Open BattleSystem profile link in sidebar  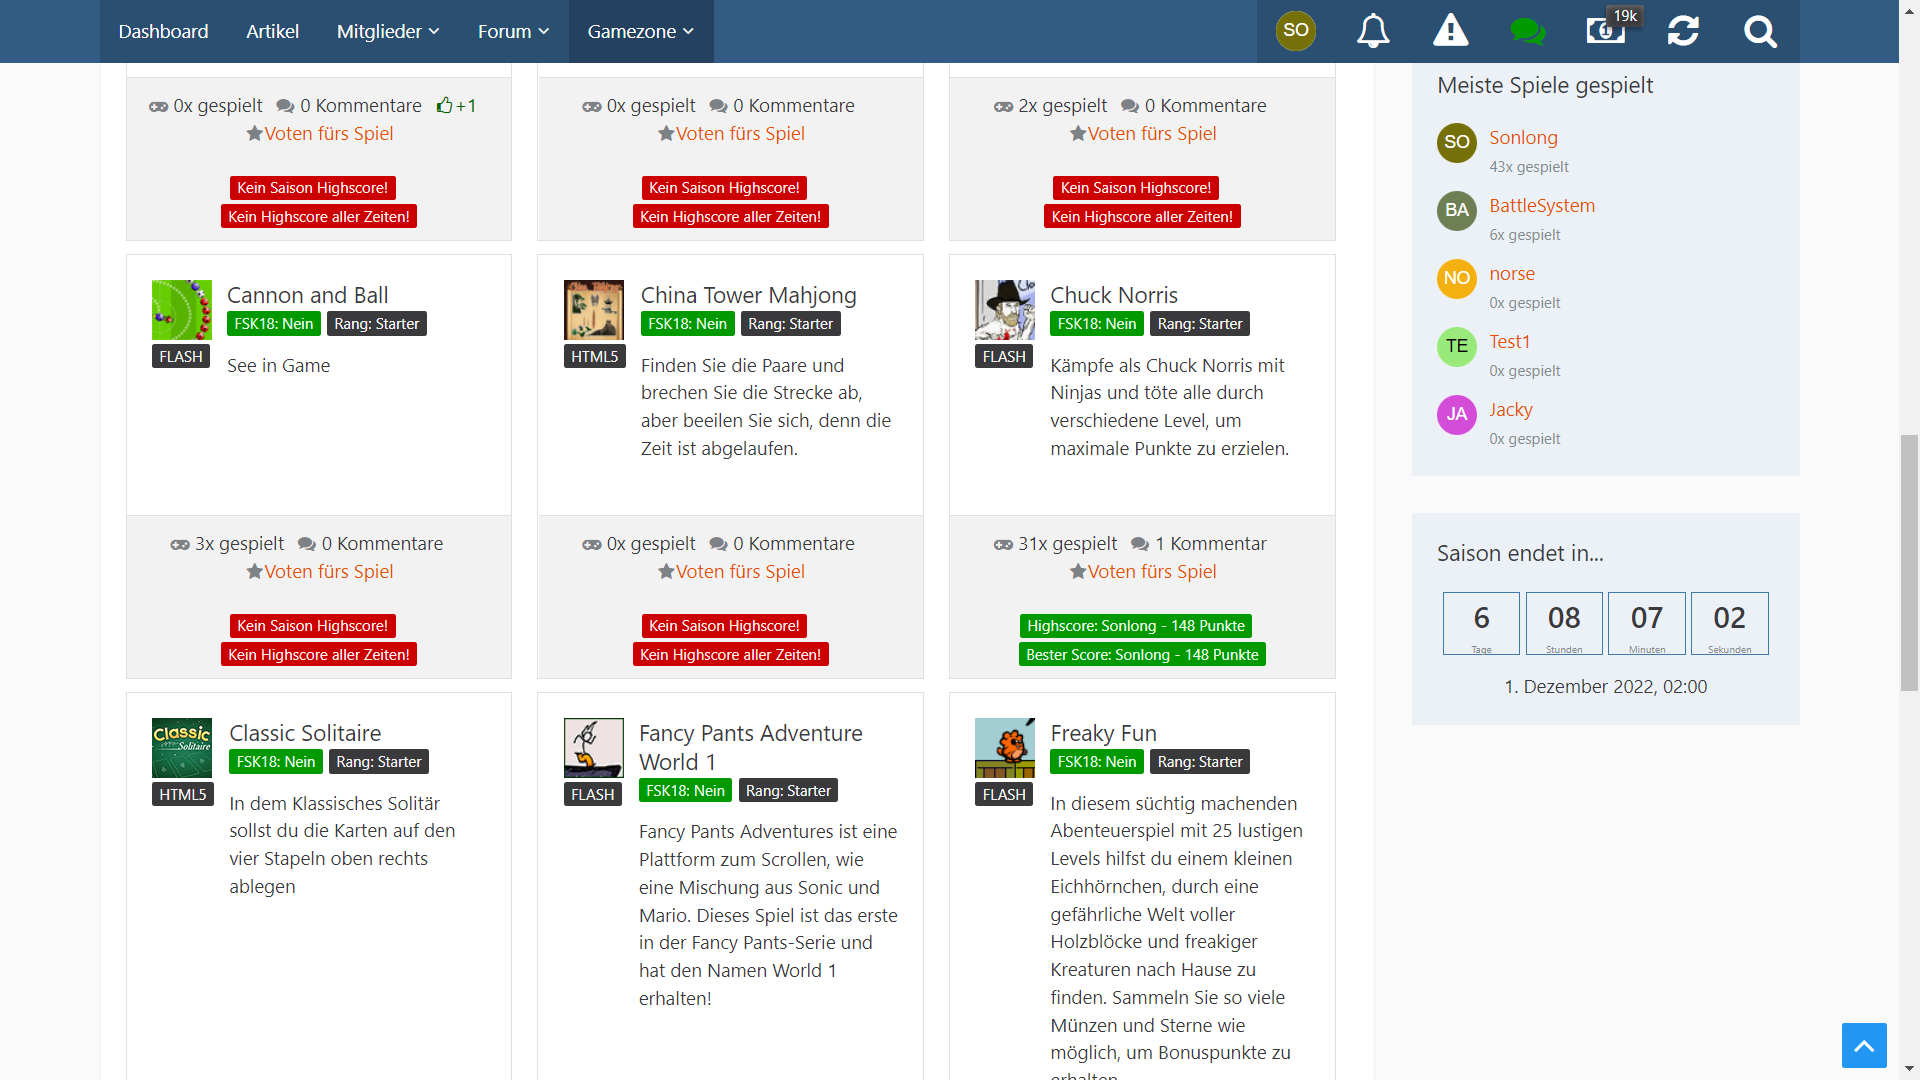[x=1541, y=205]
